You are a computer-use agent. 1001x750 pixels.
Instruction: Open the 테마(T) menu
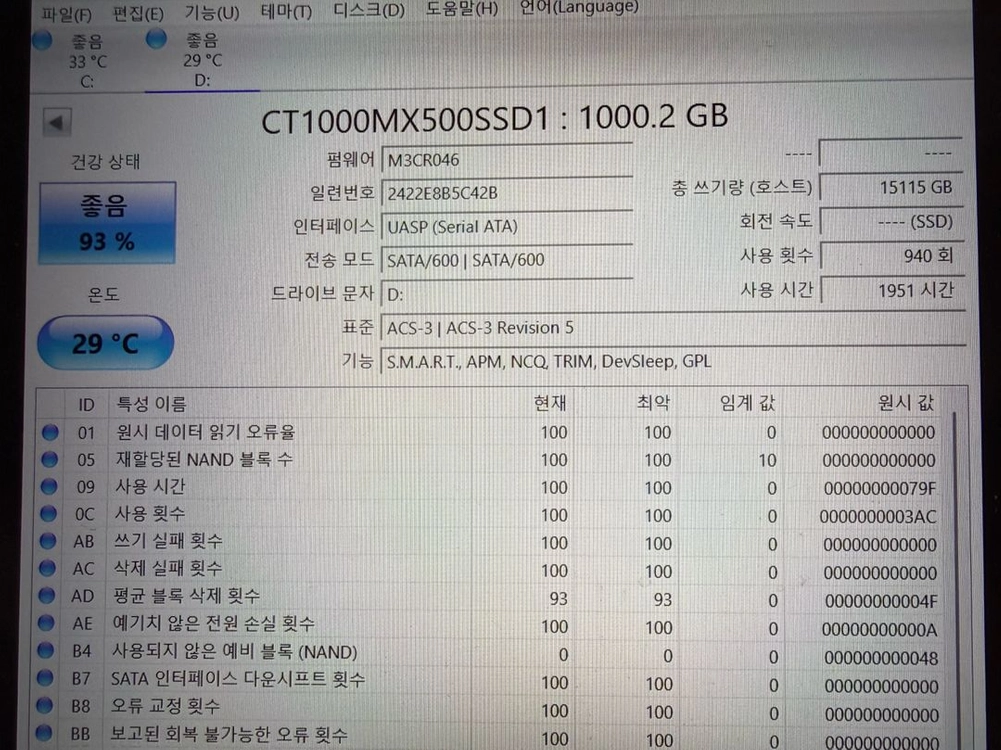pos(287,11)
